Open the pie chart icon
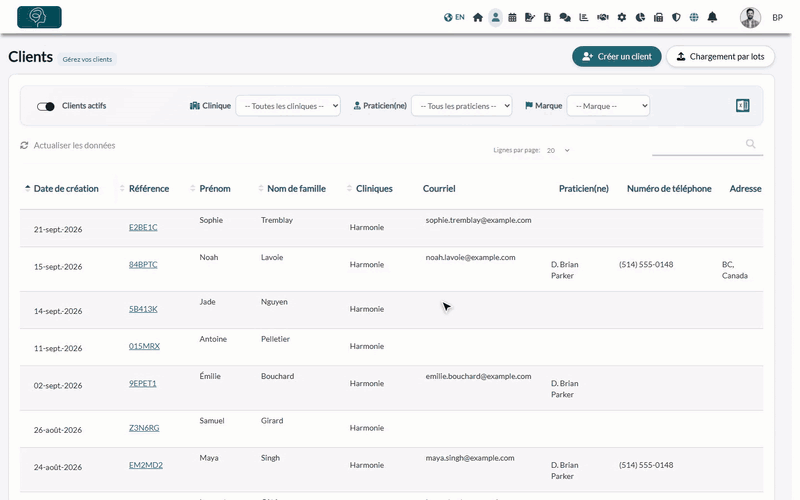The image size is (800, 500). click(640, 17)
